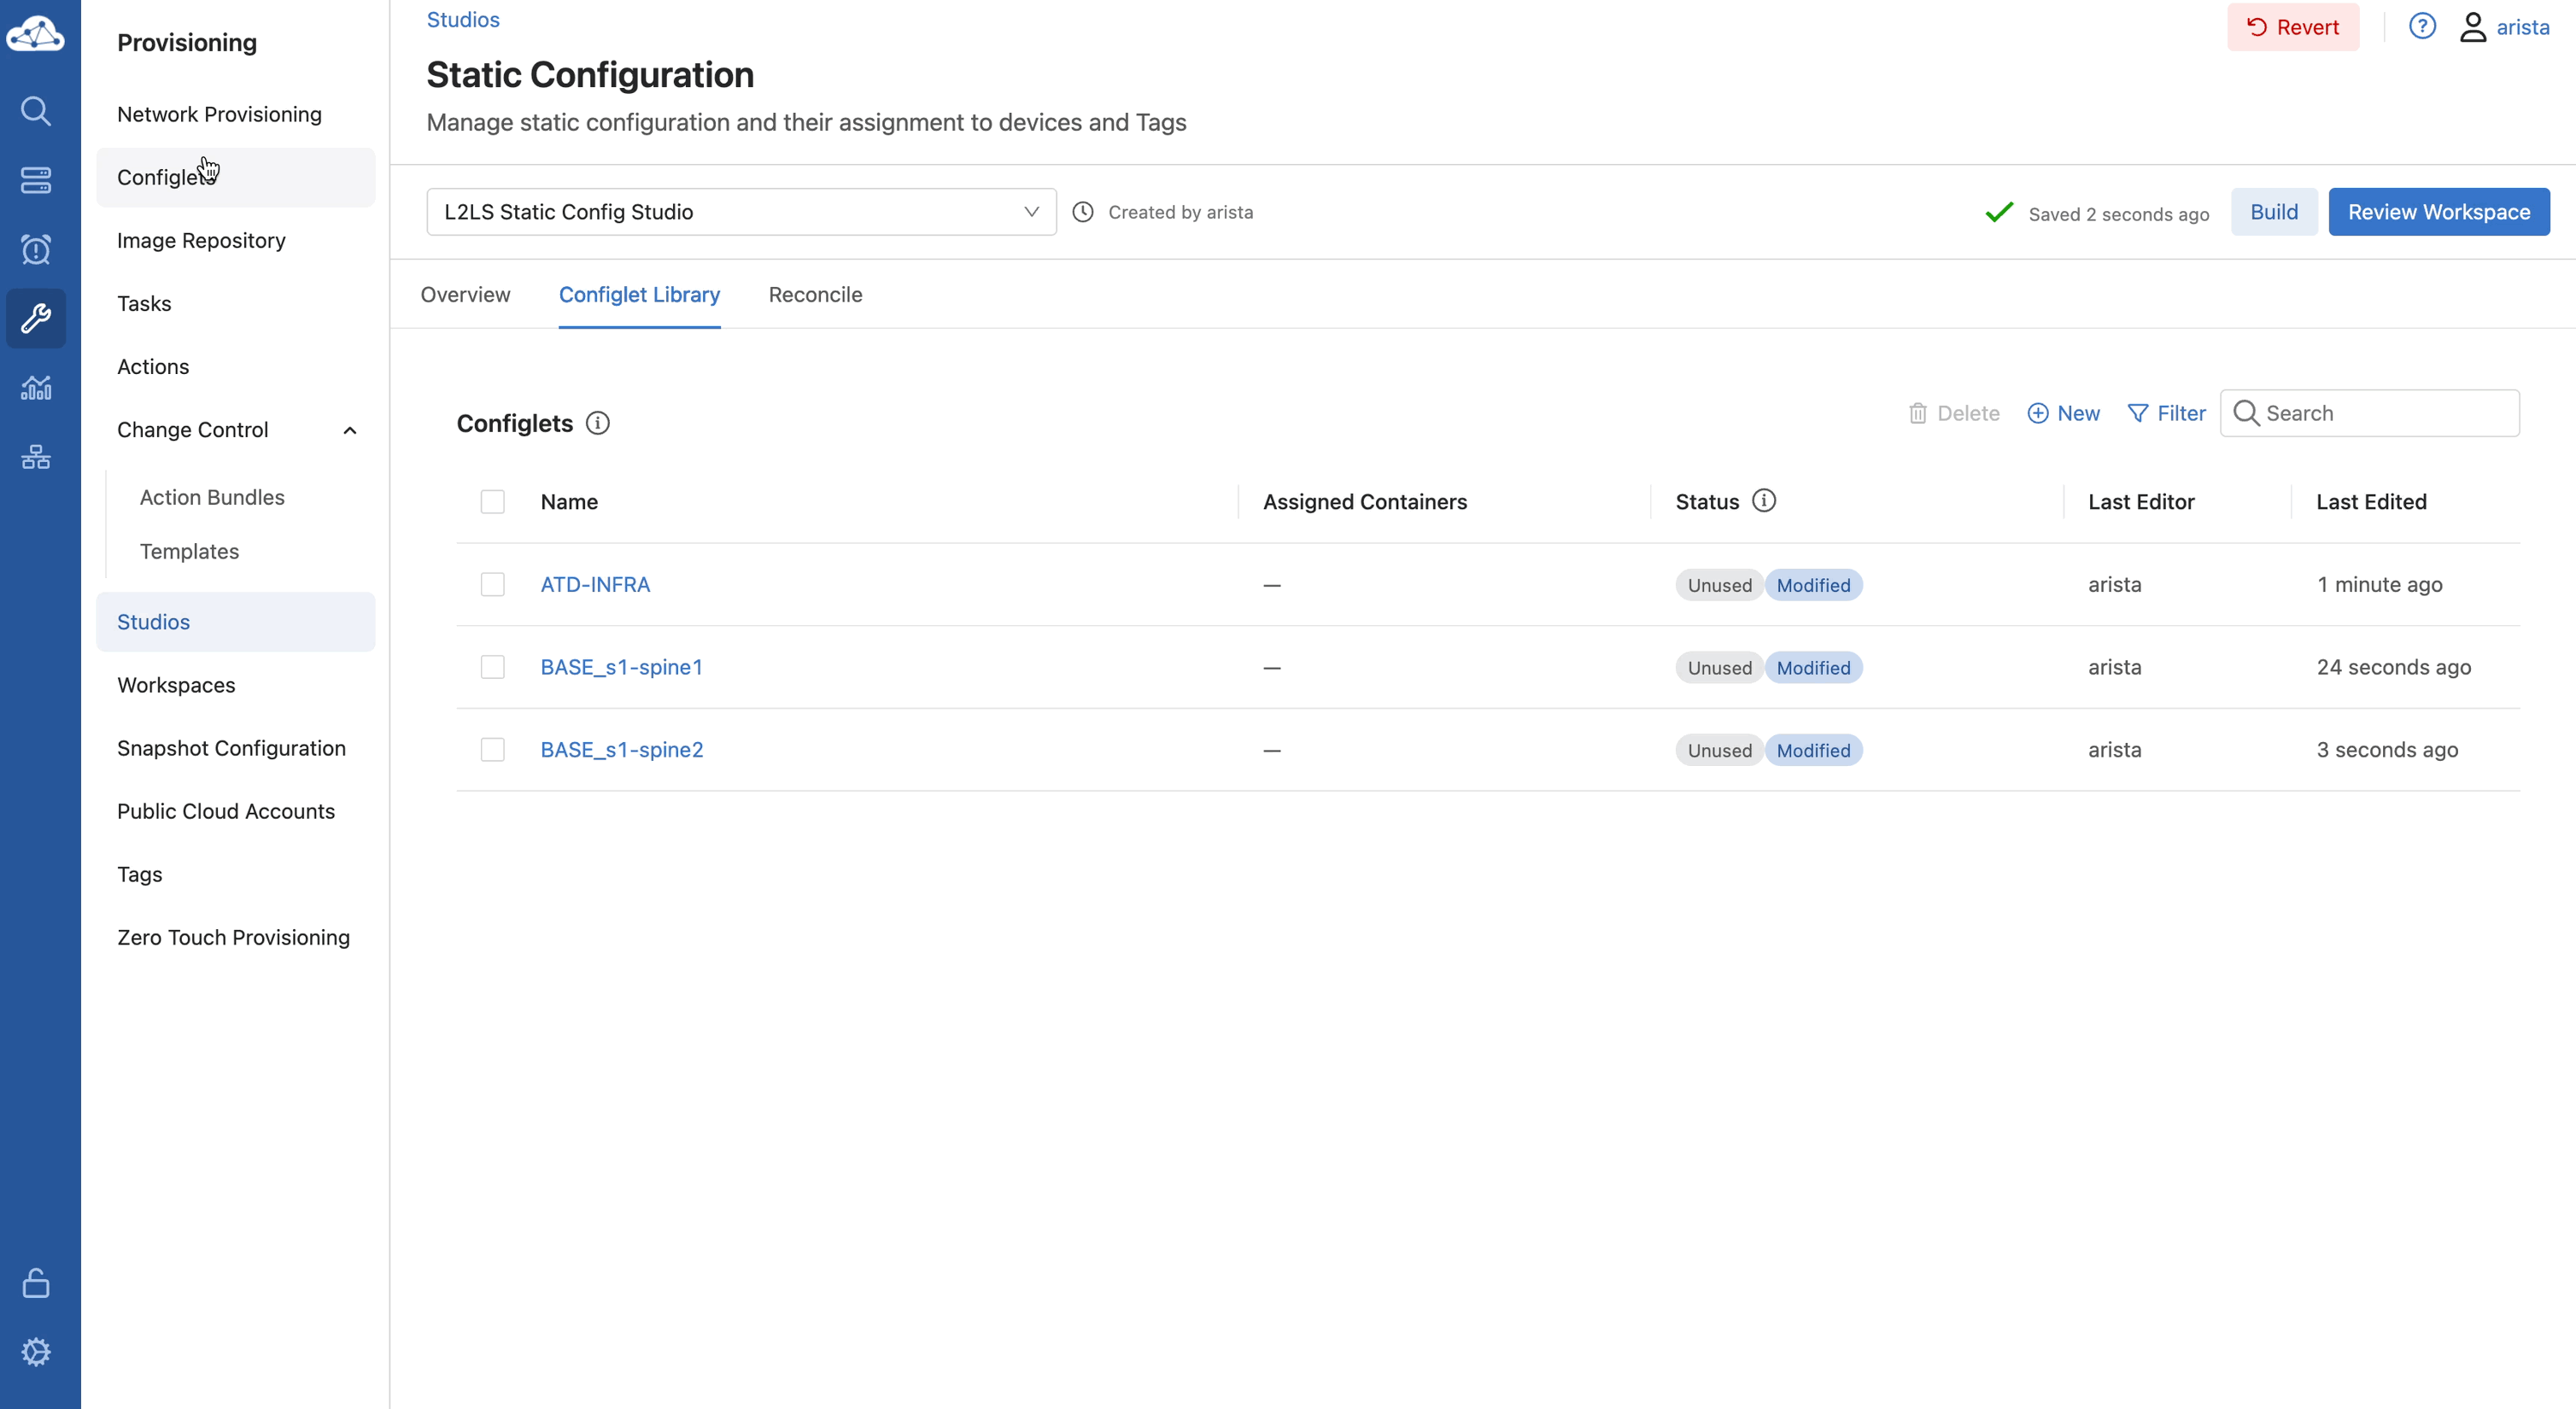
Task: Open the events alarm icon in sidebar
Action: tap(36, 249)
